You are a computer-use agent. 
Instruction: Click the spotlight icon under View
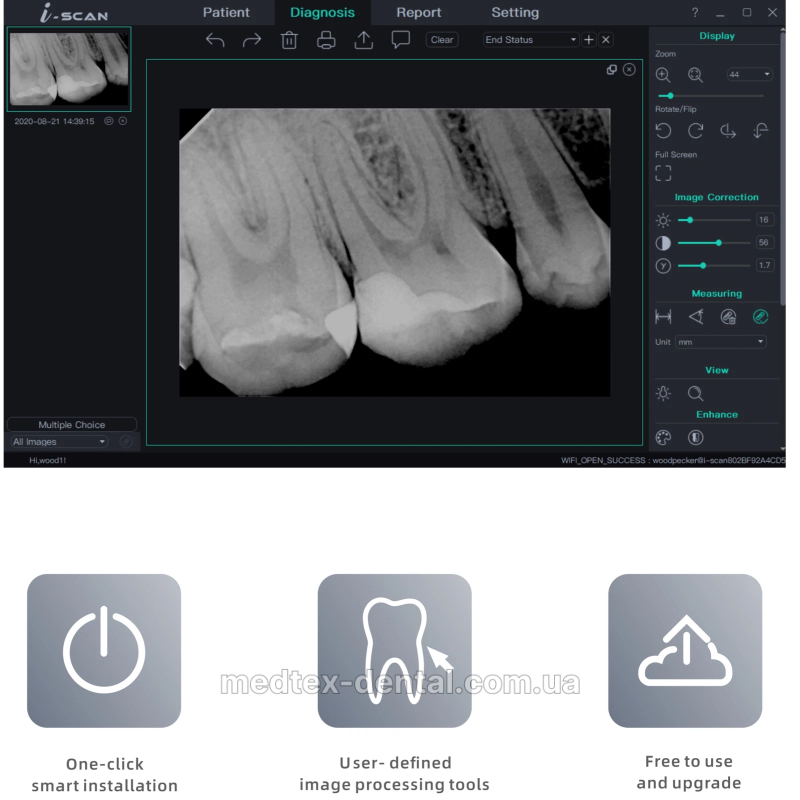(x=663, y=393)
